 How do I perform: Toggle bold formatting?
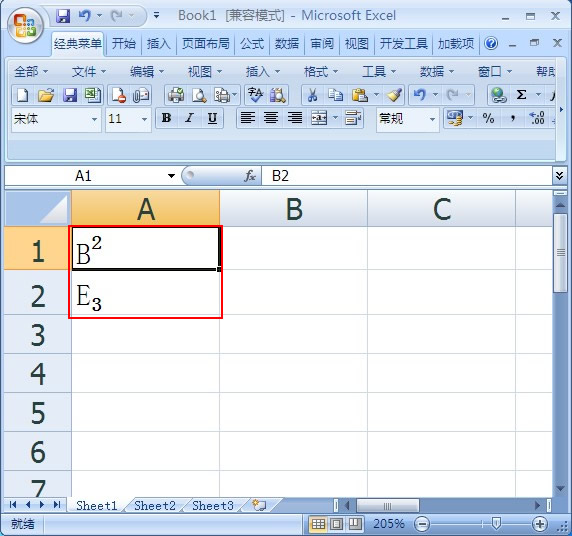(166, 118)
